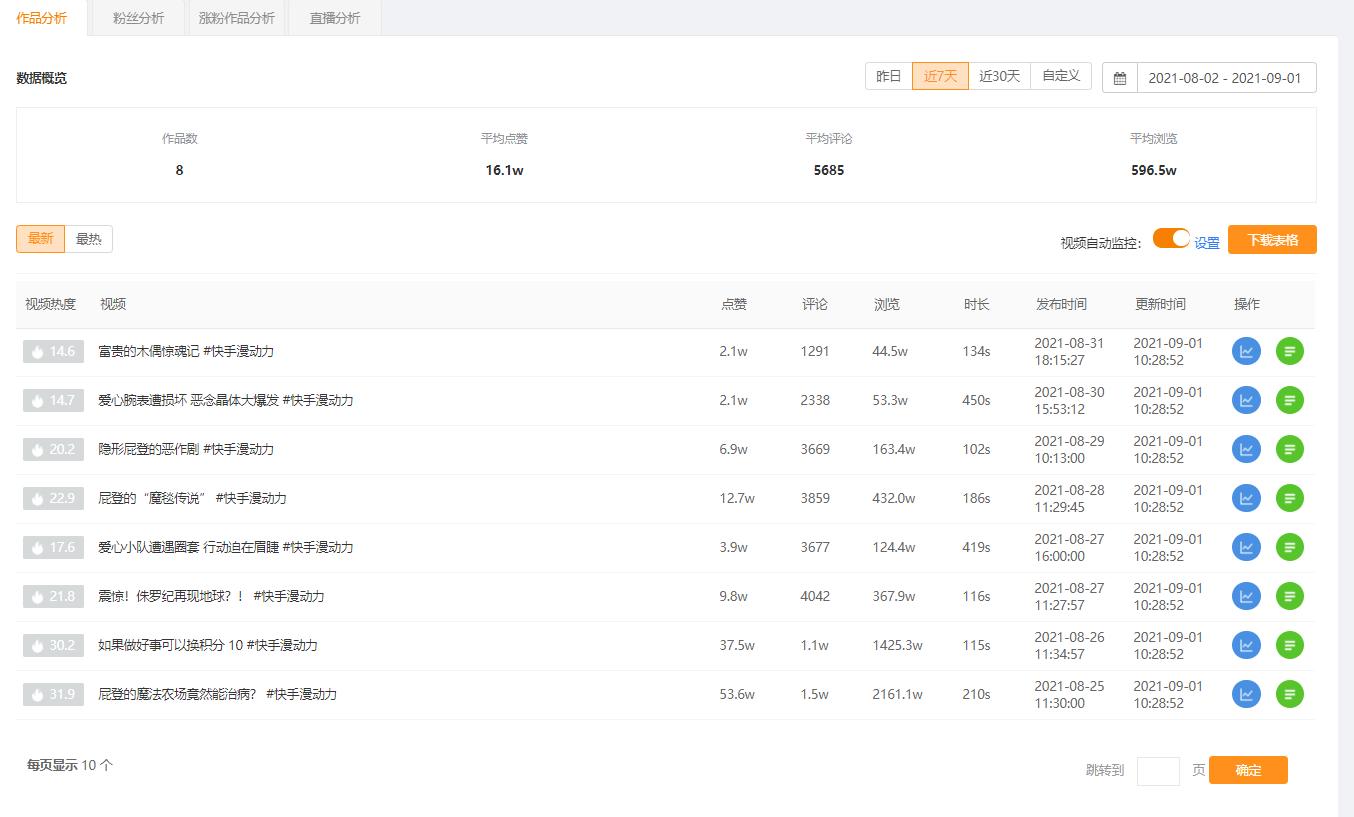Click green list icon for 屁登的魔法农场 video

click(x=1290, y=694)
